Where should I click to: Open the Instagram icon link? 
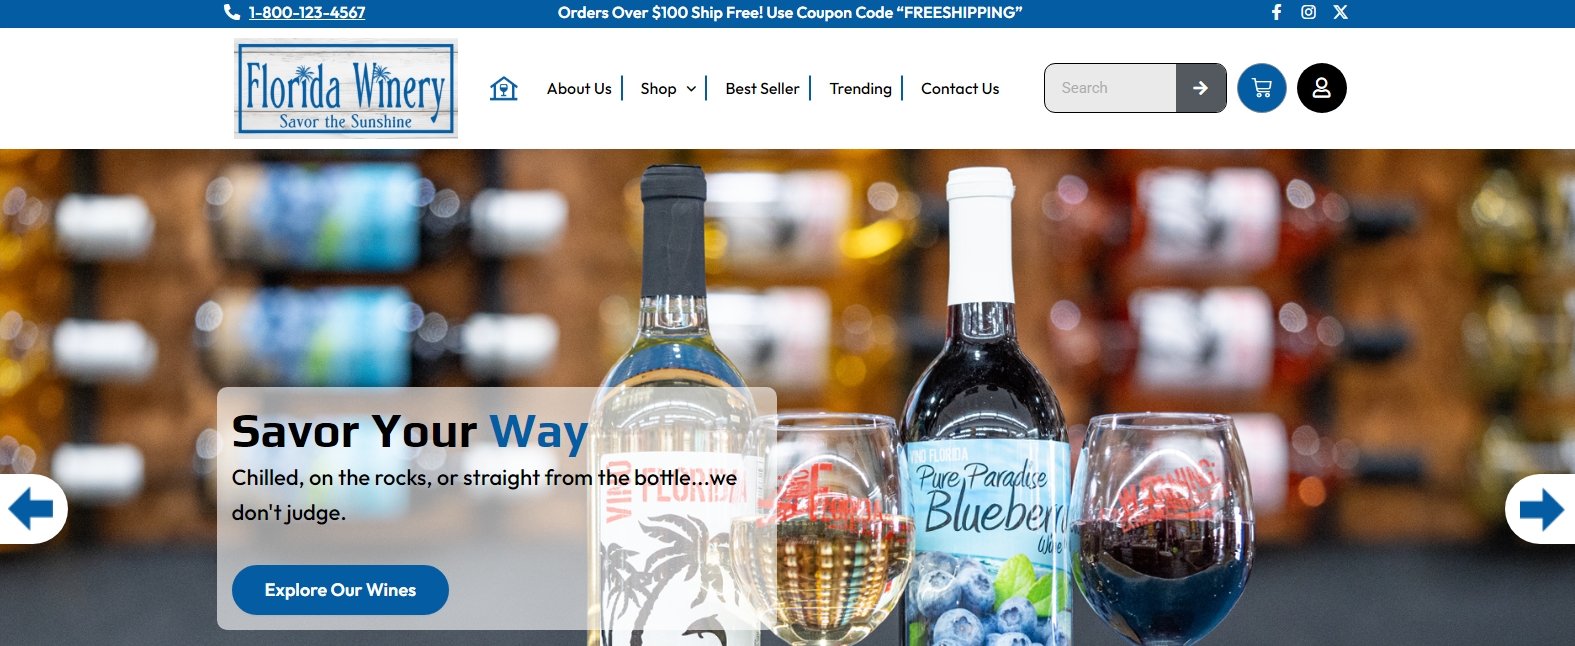(1308, 12)
